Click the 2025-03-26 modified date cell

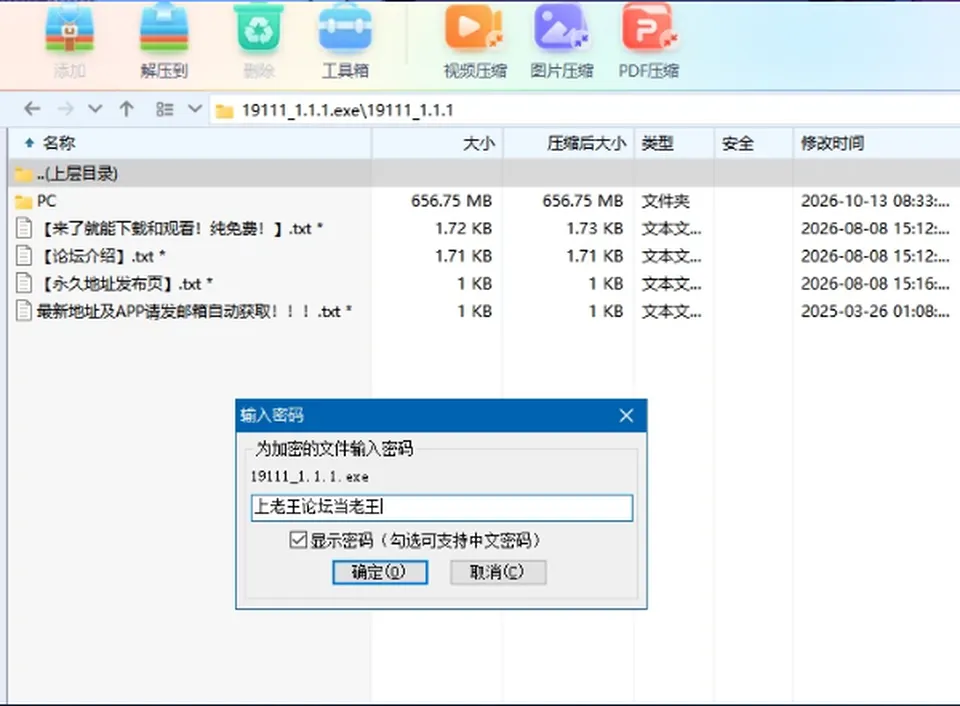(x=875, y=311)
